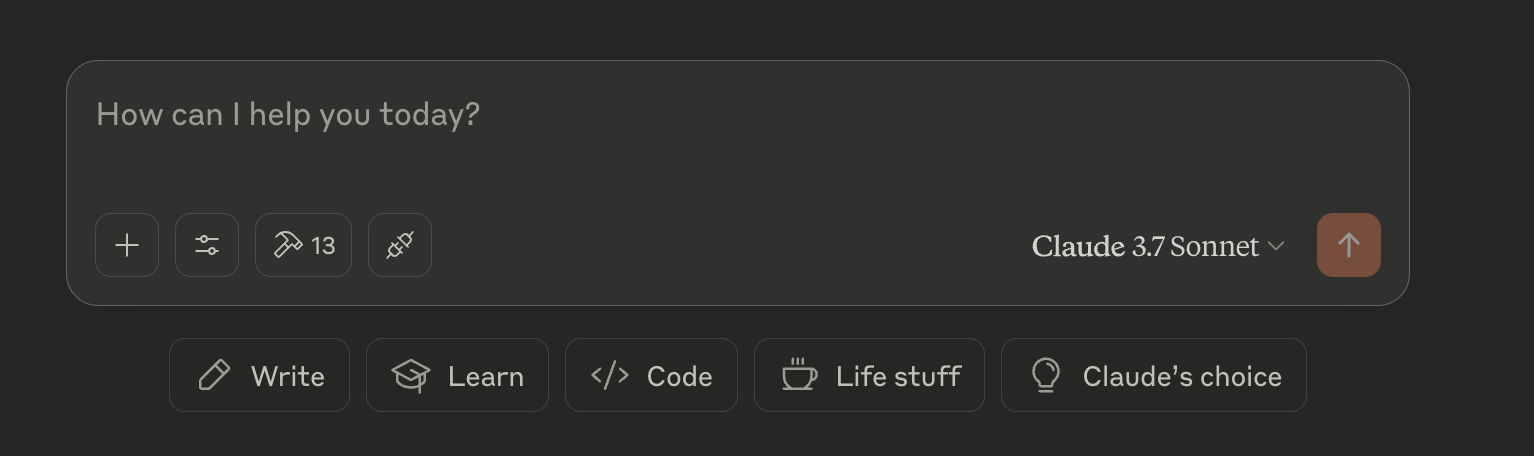This screenshot has width=1534, height=456.
Task: Click the tools count number 13
Action: point(323,246)
